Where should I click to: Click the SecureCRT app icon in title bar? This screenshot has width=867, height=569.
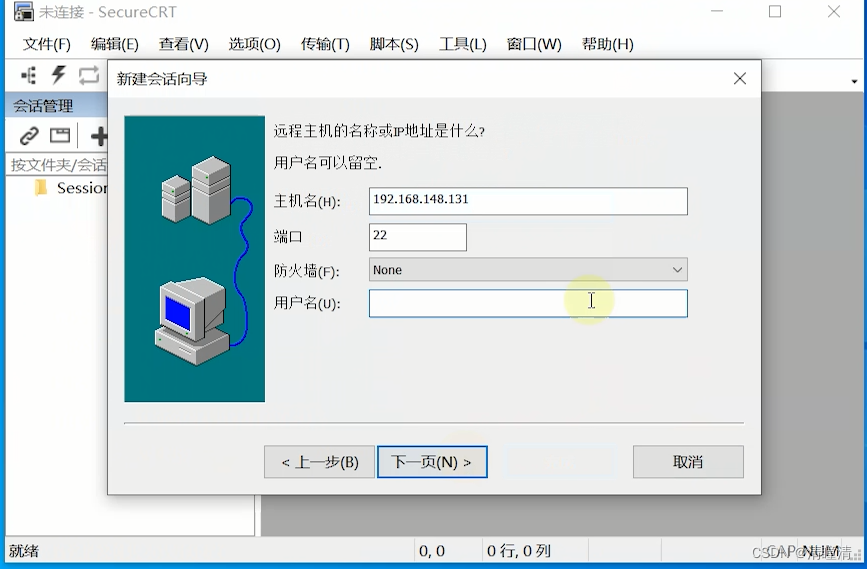pyautogui.click(x=23, y=12)
